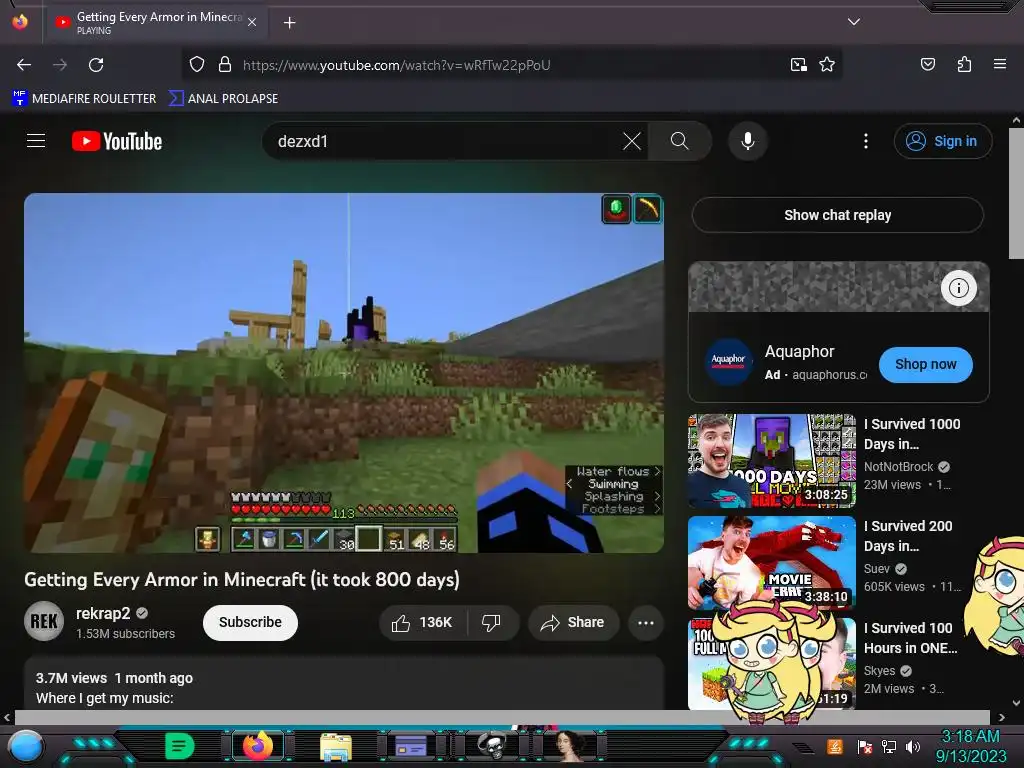Viewport: 1024px width, 768px height.
Task: Click the horizontal page scrollbar
Action: click(502, 717)
